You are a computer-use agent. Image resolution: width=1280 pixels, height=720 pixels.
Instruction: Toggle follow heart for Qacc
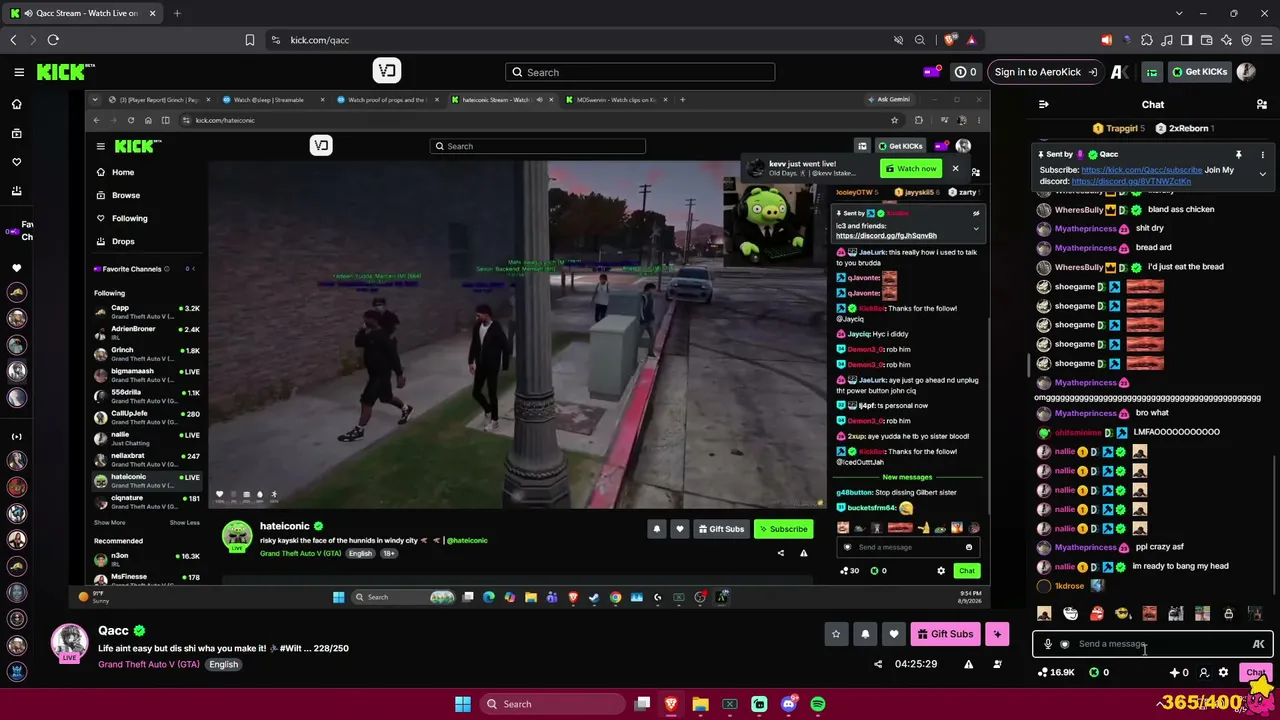[x=894, y=633]
